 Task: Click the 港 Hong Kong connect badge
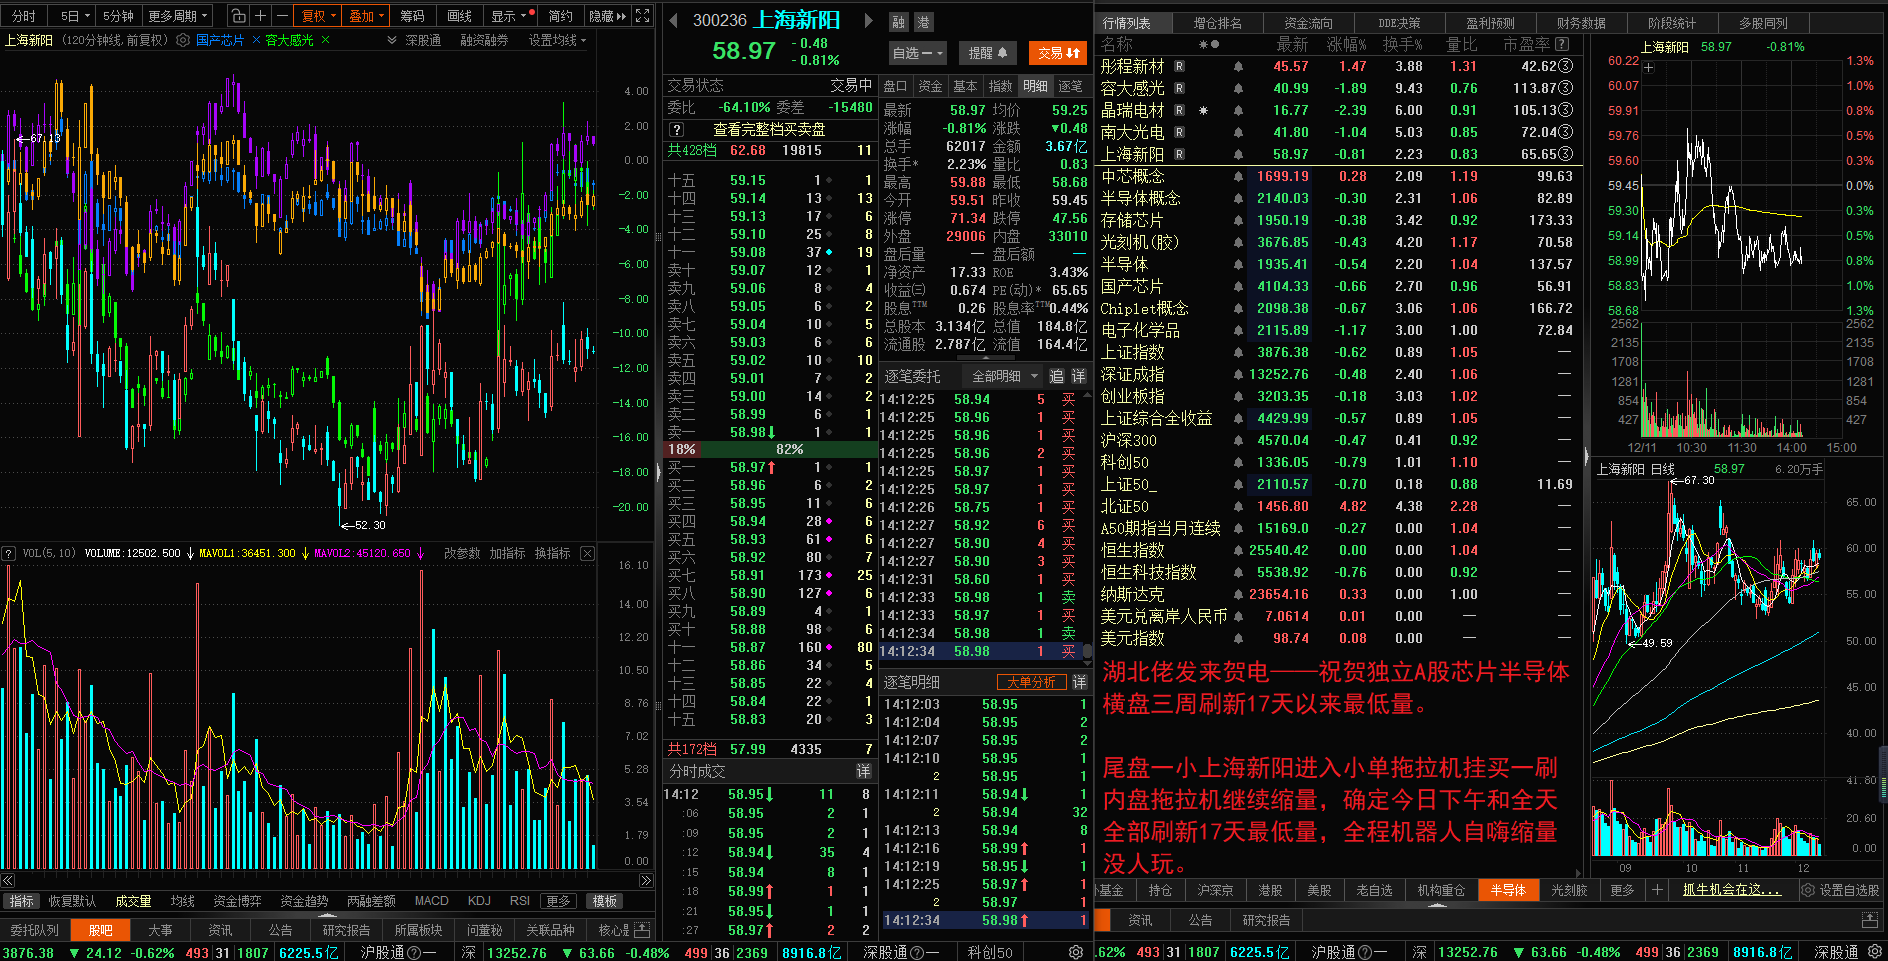click(922, 22)
